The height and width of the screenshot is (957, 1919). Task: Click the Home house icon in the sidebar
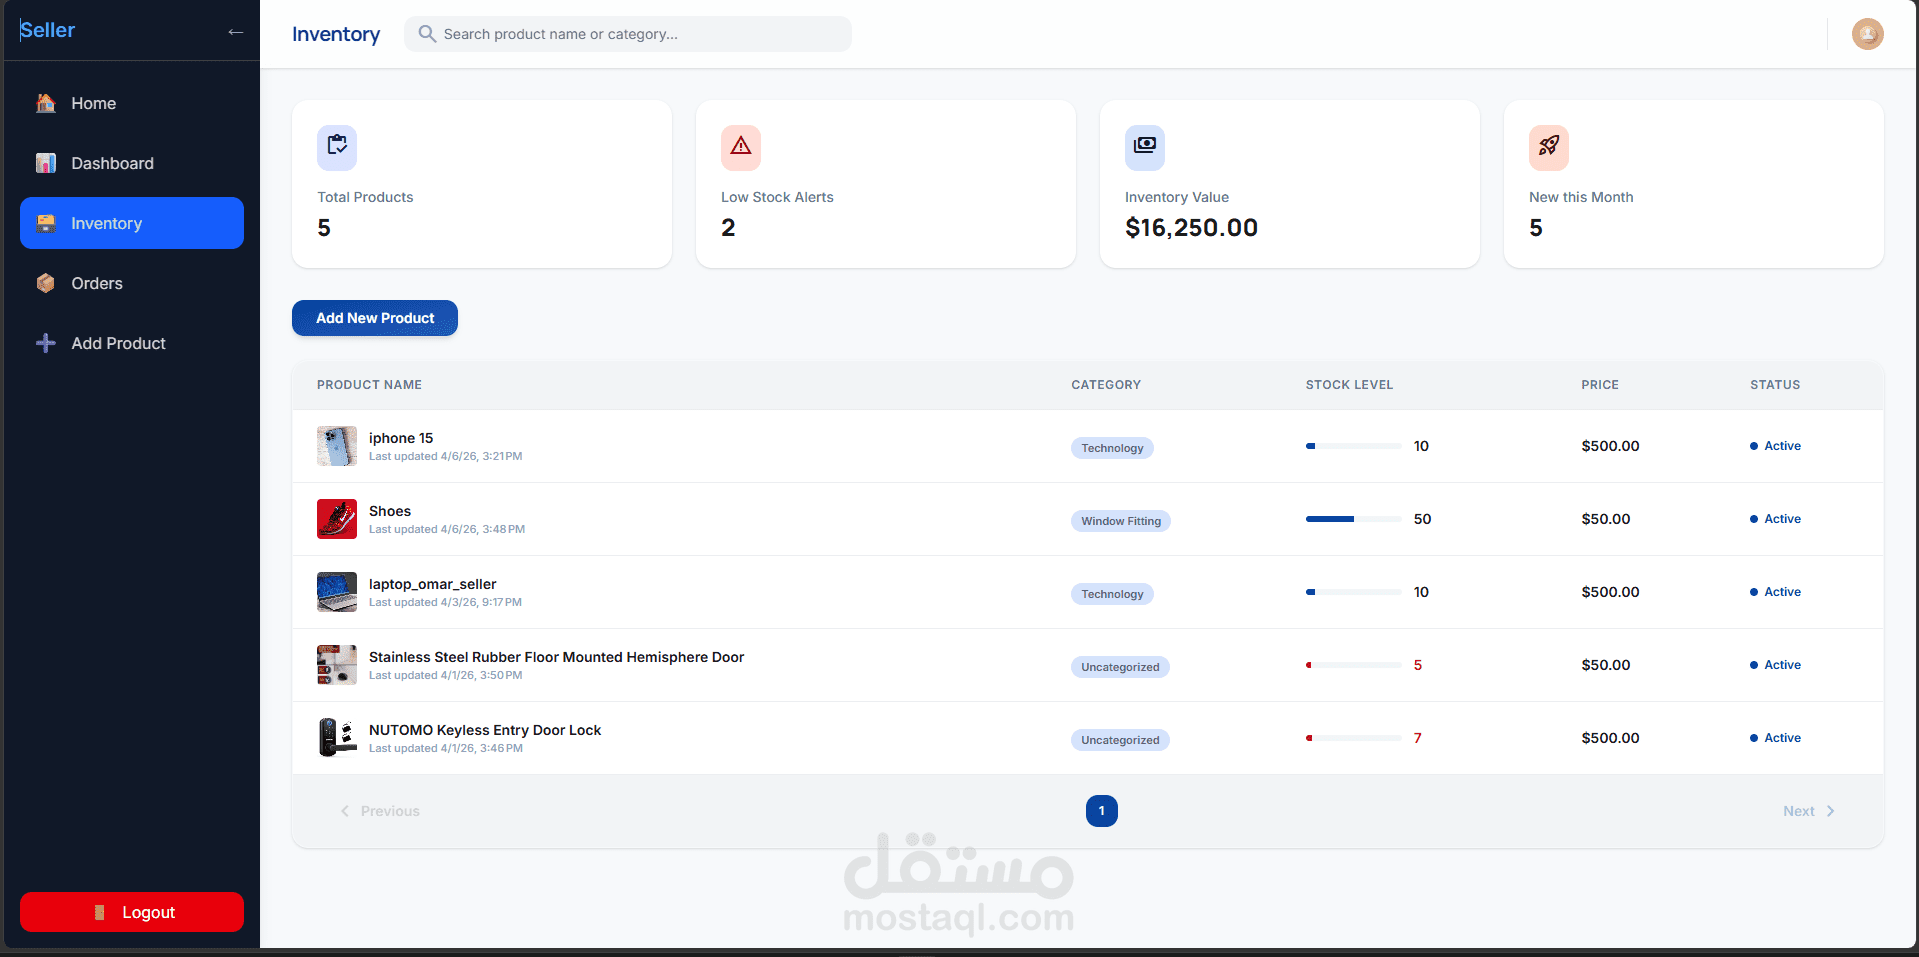46,103
